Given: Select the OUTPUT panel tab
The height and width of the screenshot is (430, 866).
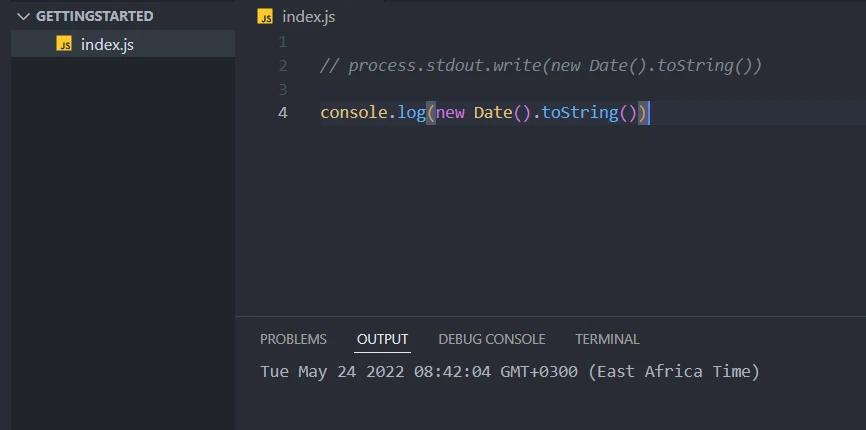Looking at the screenshot, I should 382,339.
